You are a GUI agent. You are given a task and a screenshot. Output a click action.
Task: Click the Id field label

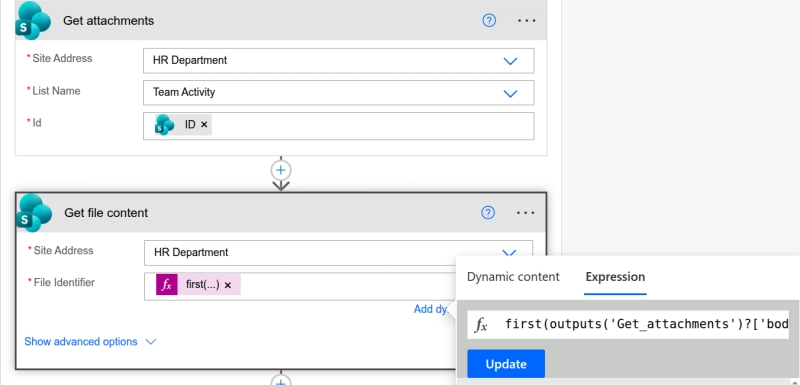click(37, 123)
